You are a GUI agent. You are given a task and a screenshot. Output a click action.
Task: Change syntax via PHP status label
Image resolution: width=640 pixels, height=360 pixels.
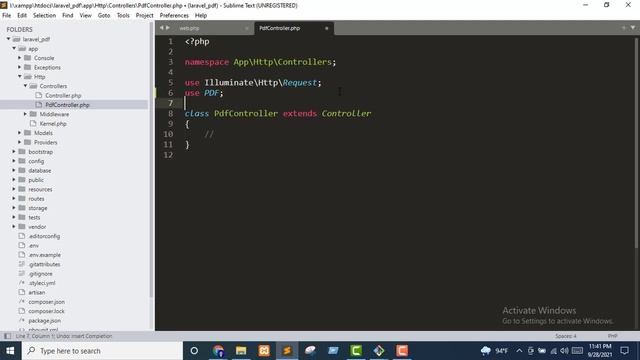(x=612, y=336)
